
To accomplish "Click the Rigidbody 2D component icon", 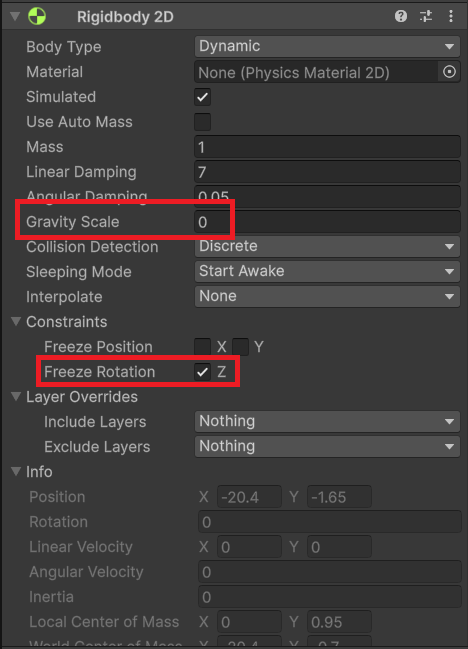I will click(37, 17).
